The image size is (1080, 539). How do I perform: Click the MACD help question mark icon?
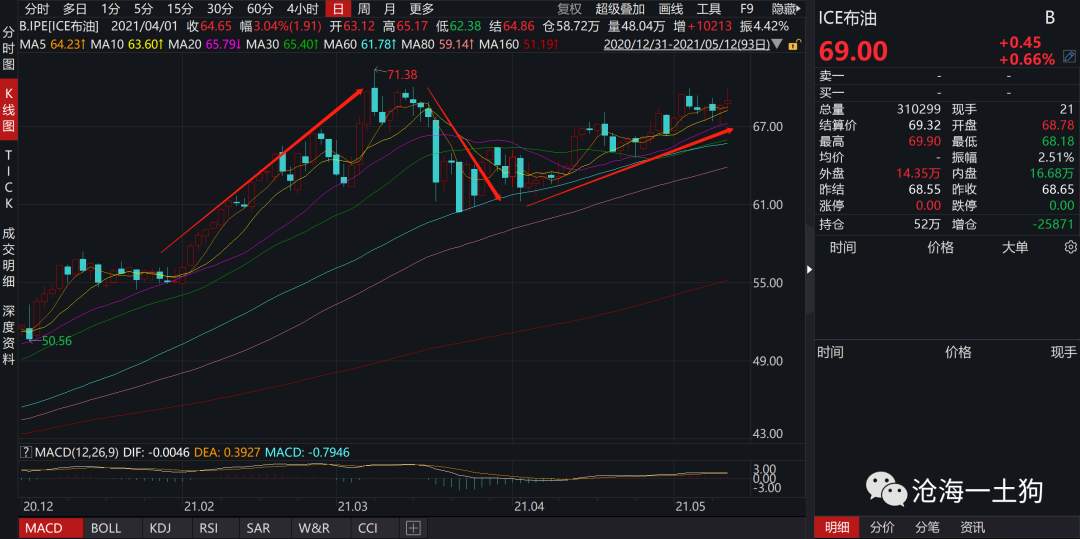tap(25, 453)
